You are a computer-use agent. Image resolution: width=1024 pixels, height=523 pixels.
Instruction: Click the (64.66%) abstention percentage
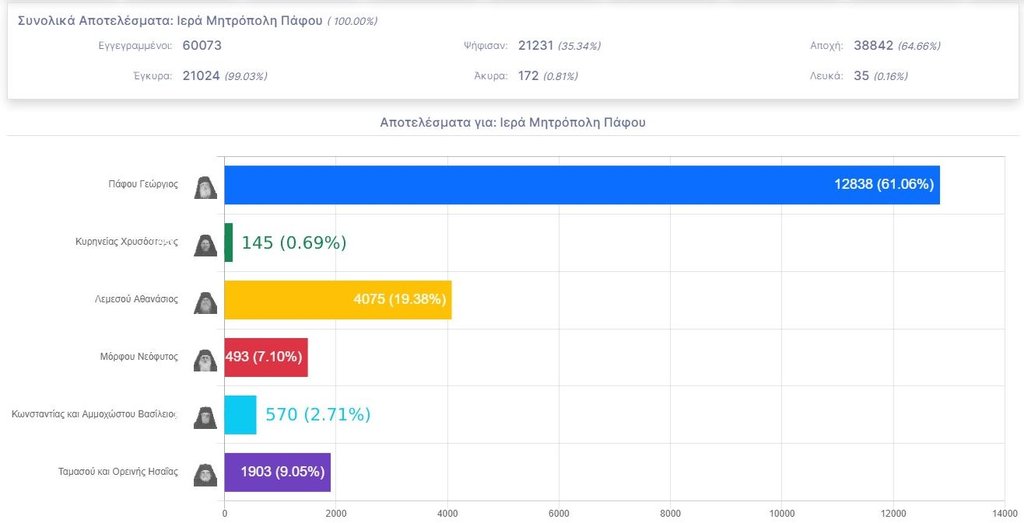919,46
